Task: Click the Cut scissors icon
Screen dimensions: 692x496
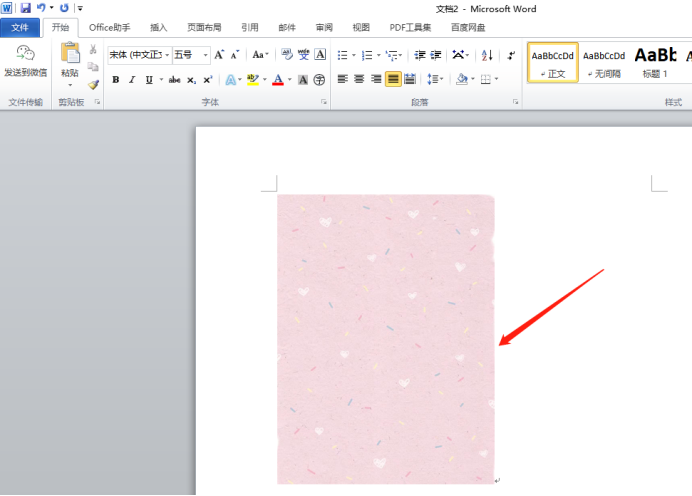Action: 93,49
